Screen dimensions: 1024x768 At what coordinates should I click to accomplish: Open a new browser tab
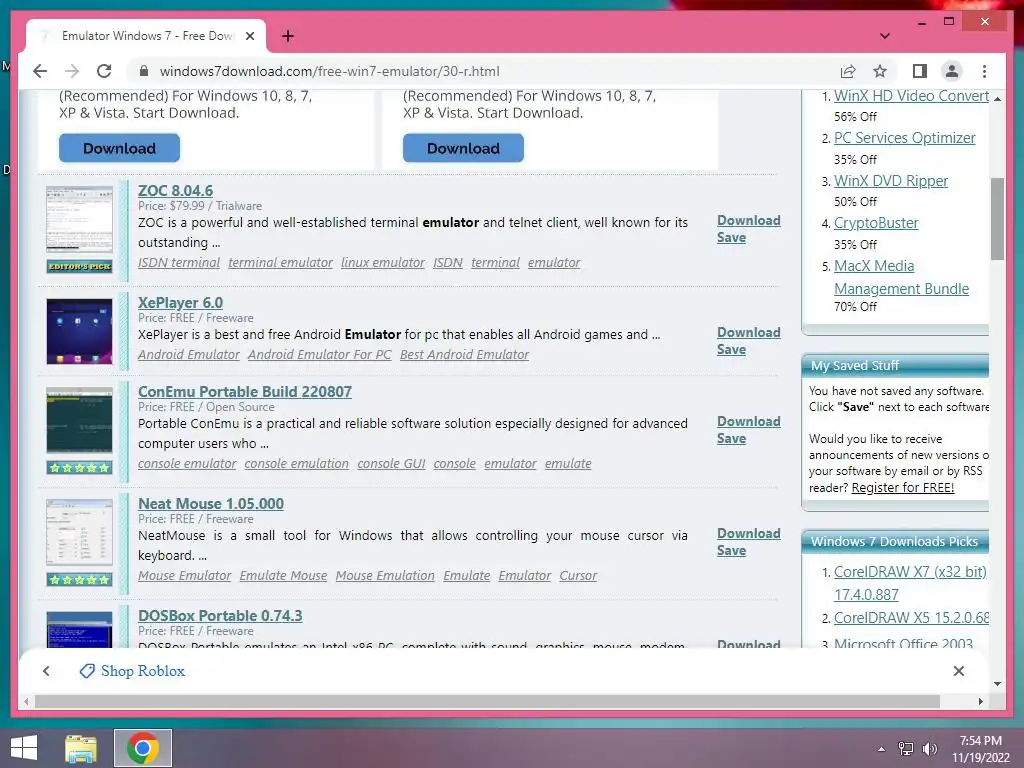[x=288, y=36]
